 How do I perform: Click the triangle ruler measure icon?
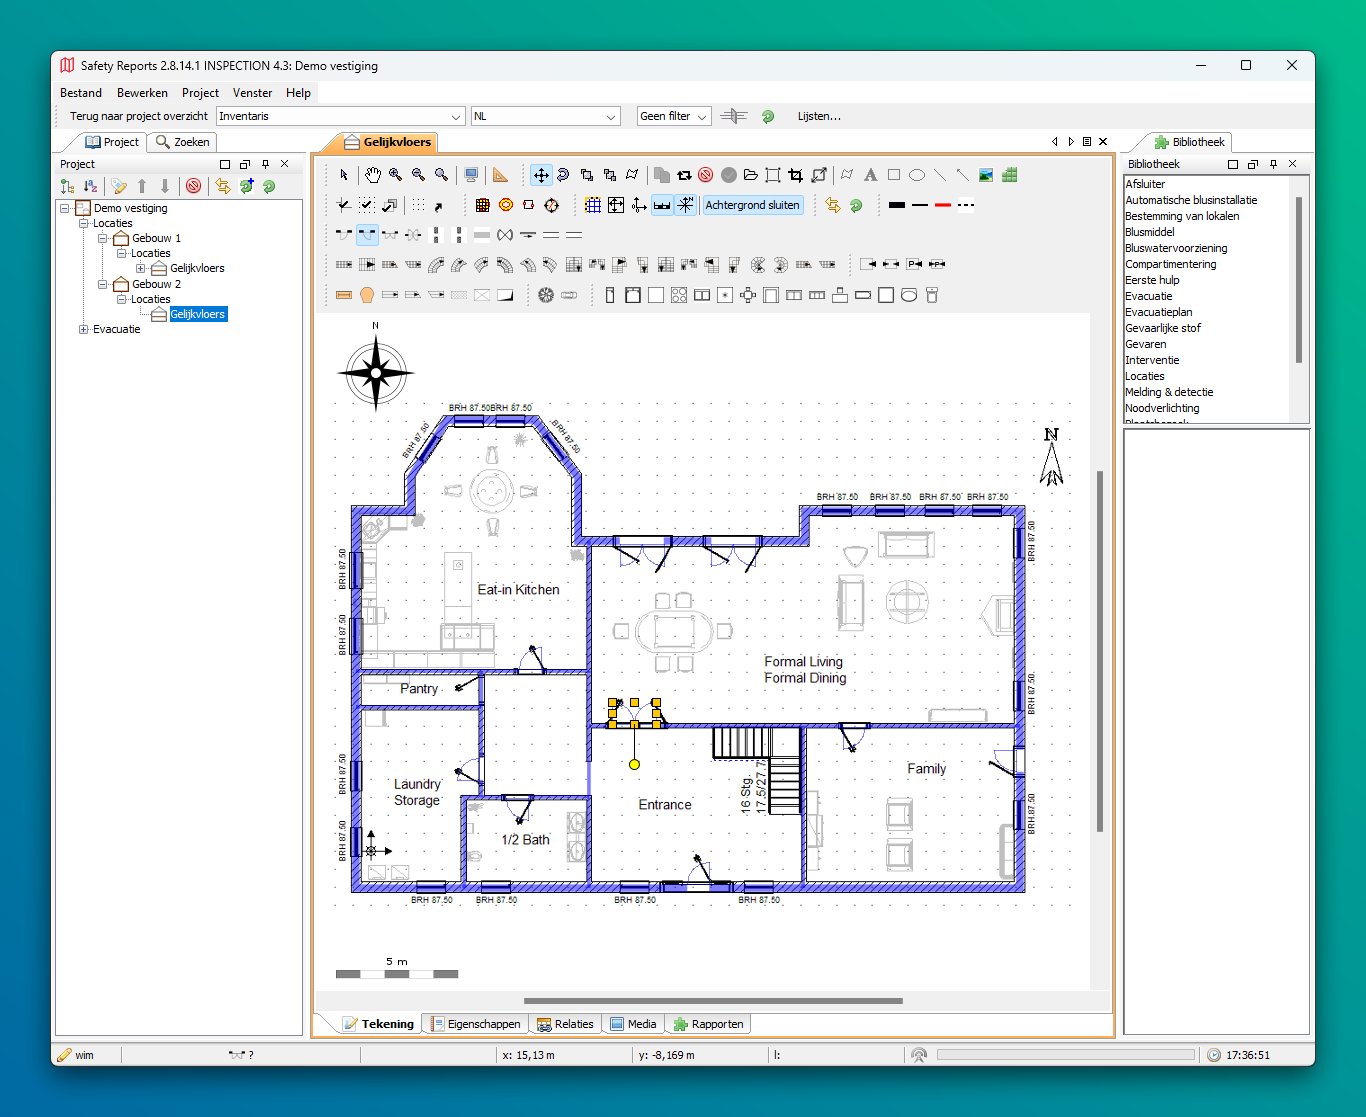(x=501, y=175)
